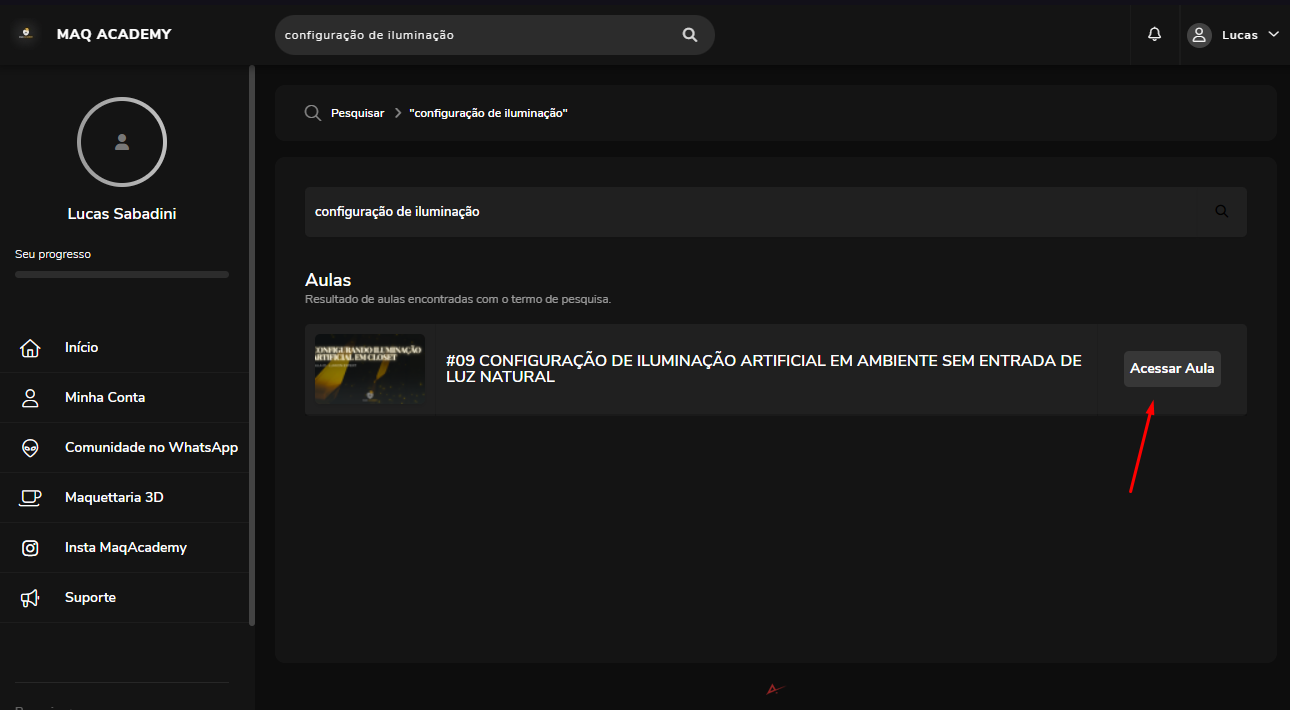Click the person icon for Minha Conta

30,398
